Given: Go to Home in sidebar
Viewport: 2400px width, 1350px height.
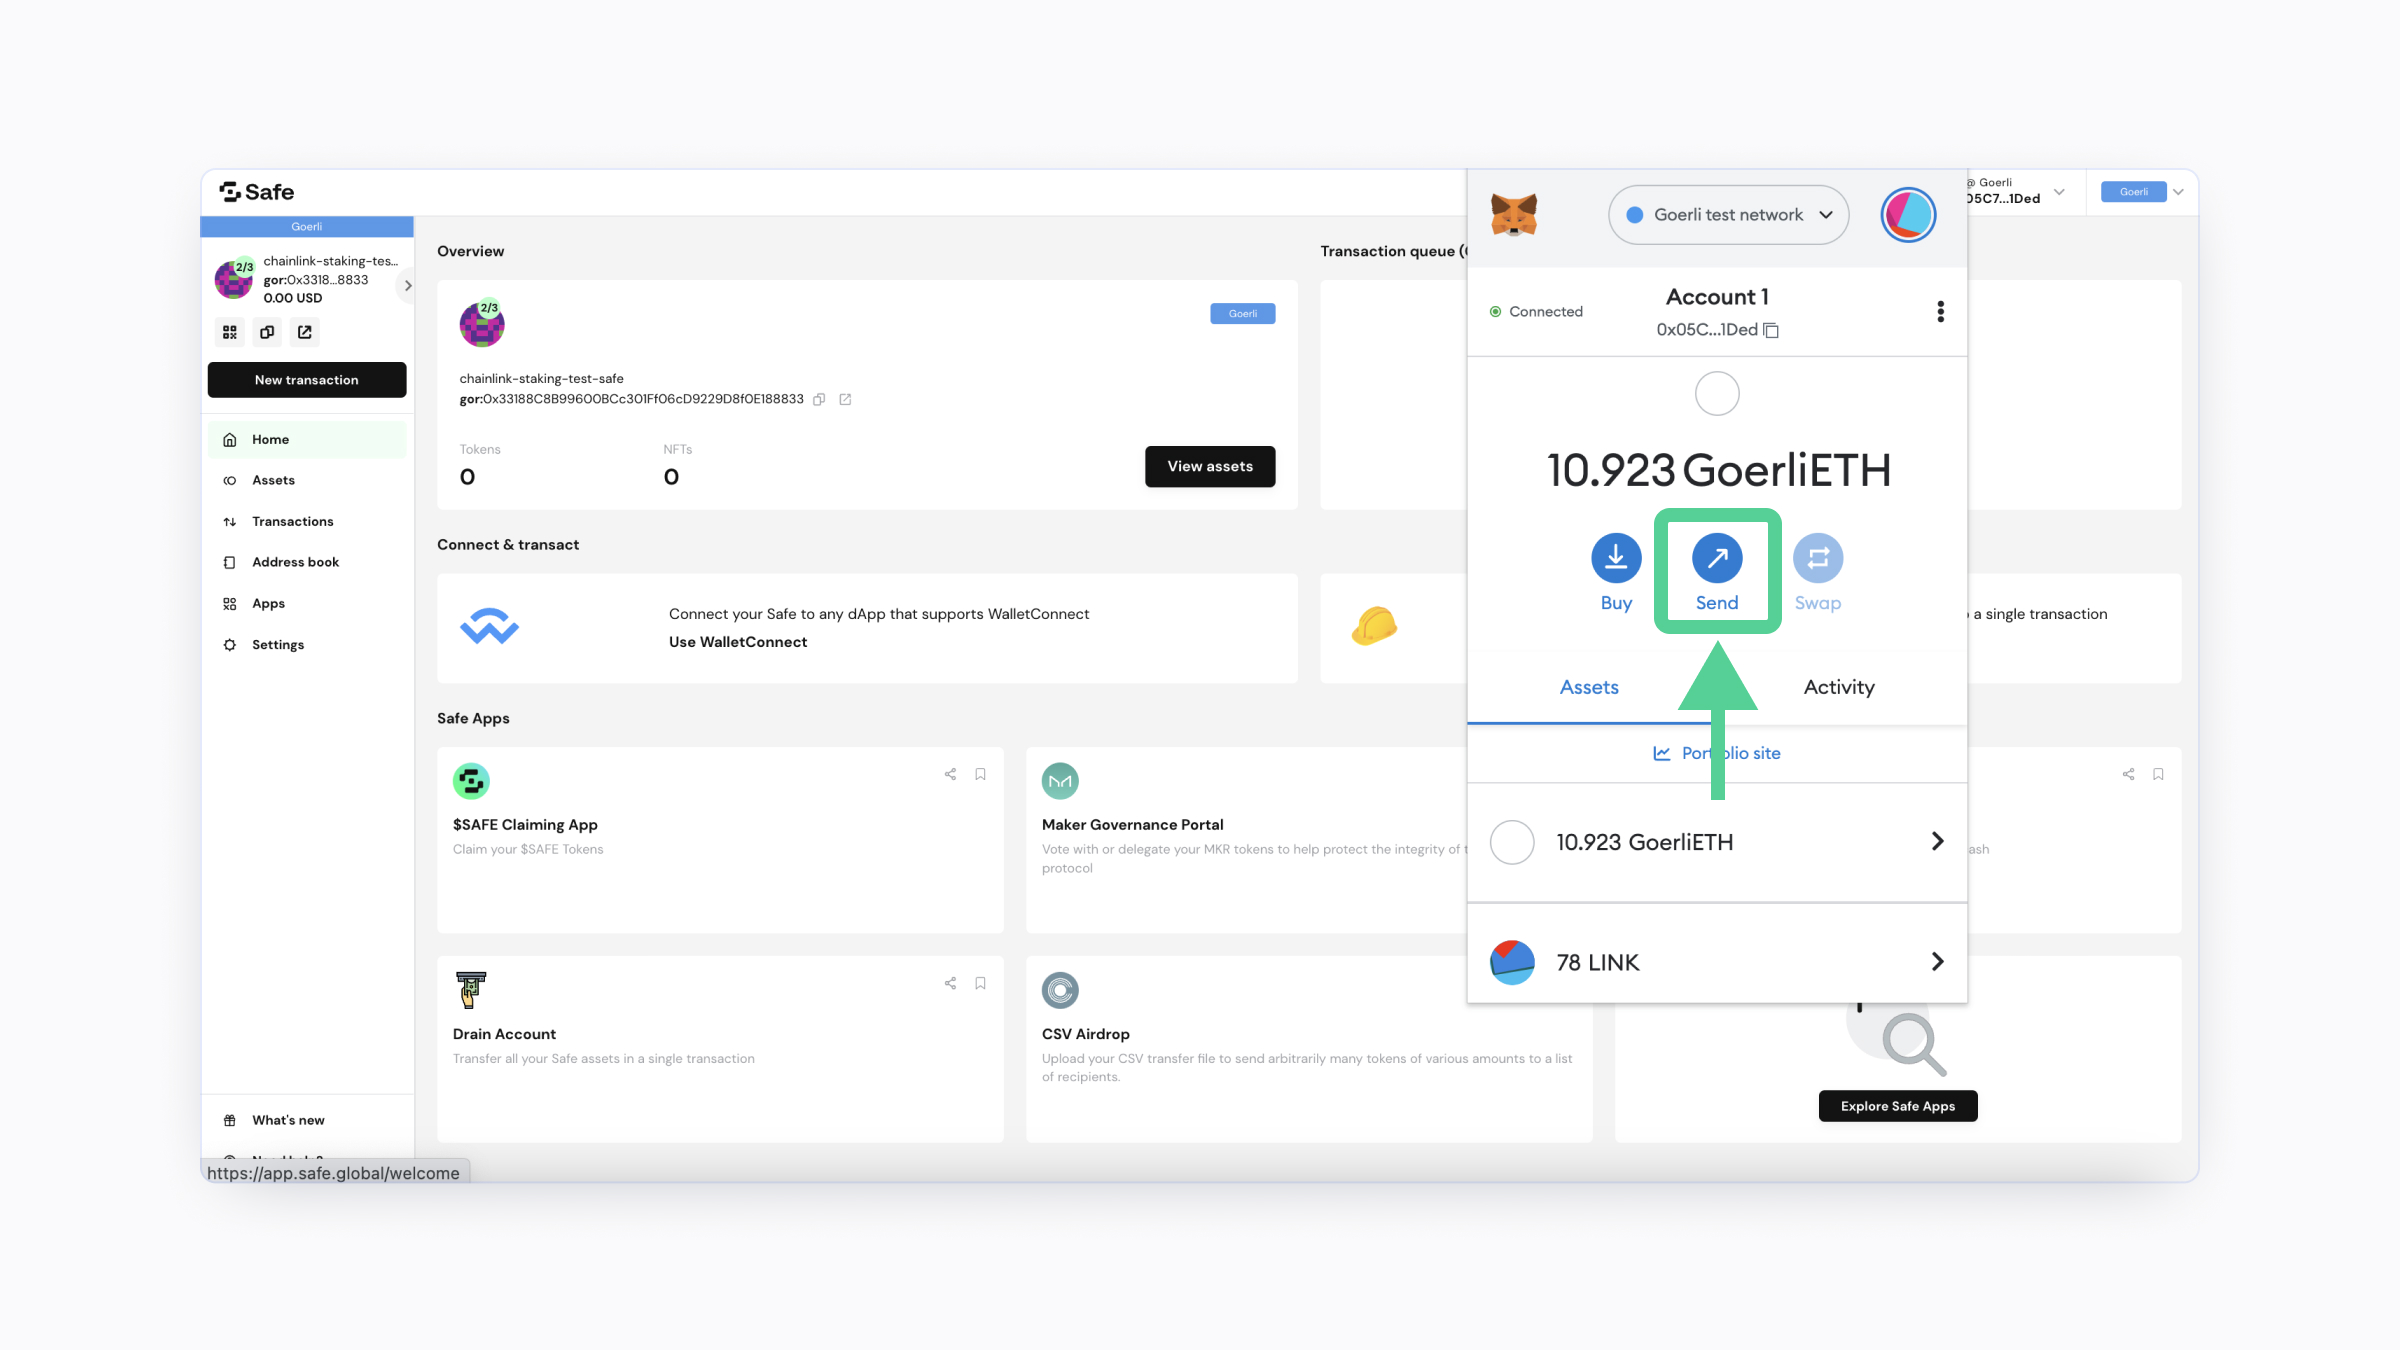Looking at the screenshot, I should (307, 440).
